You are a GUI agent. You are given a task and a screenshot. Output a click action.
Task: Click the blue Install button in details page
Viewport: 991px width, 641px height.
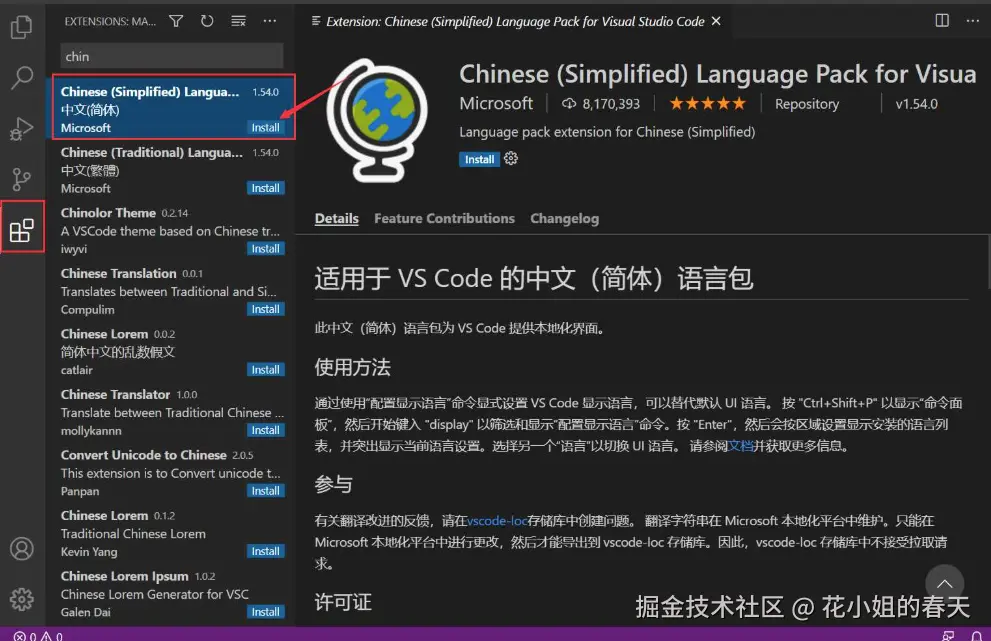(x=479, y=159)
